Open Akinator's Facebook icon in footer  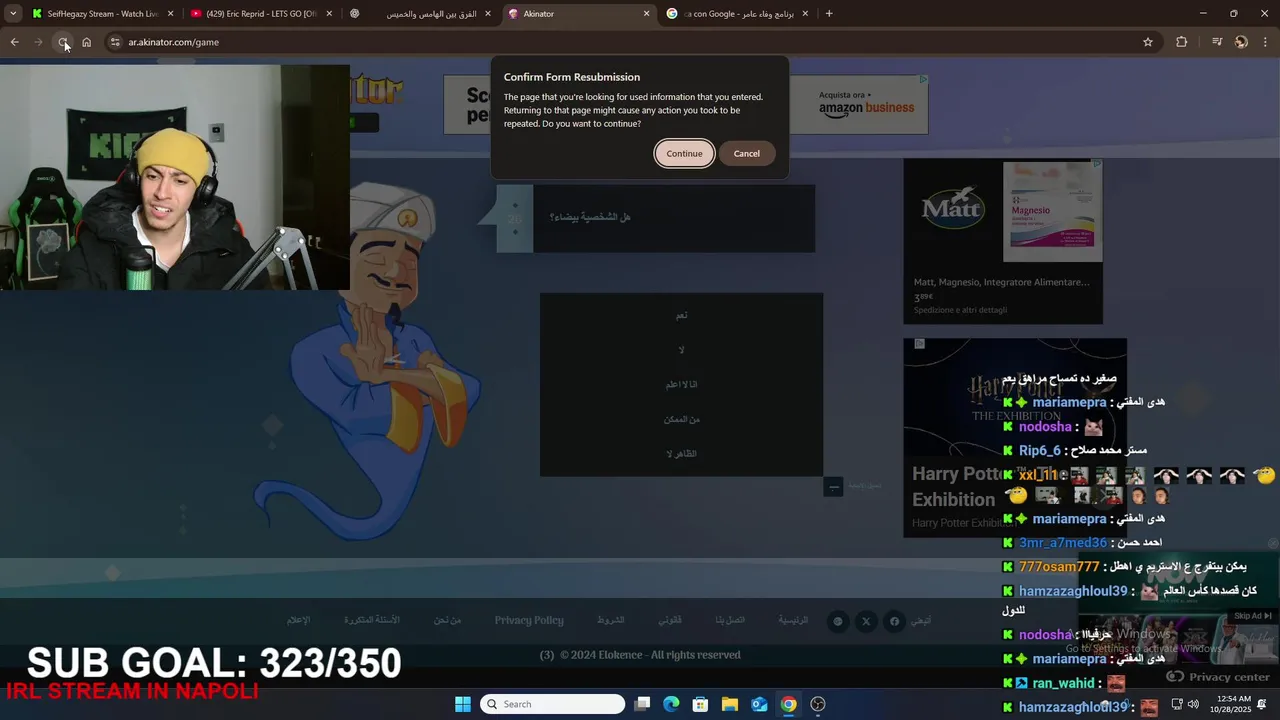tap(894, 621)
